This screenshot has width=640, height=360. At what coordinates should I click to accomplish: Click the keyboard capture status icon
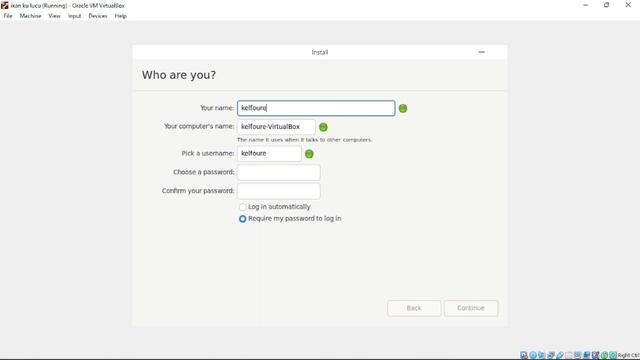(x=613, y=355)
